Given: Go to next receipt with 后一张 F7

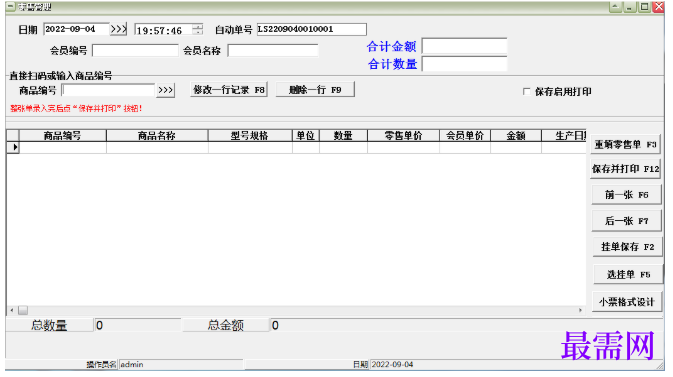Looking at the screenshot, I should tap(626, 221).
